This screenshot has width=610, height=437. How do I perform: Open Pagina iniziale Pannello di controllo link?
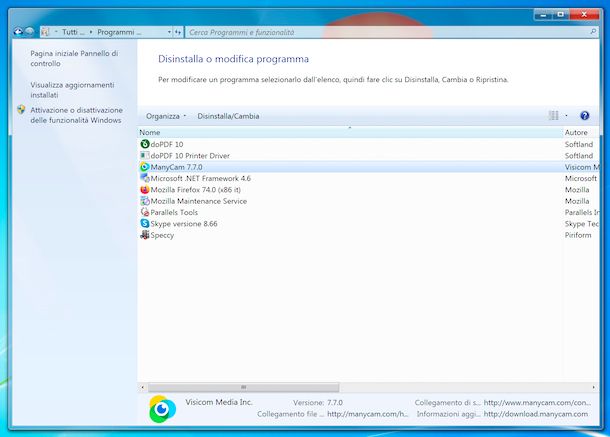[x=74, y=58]
